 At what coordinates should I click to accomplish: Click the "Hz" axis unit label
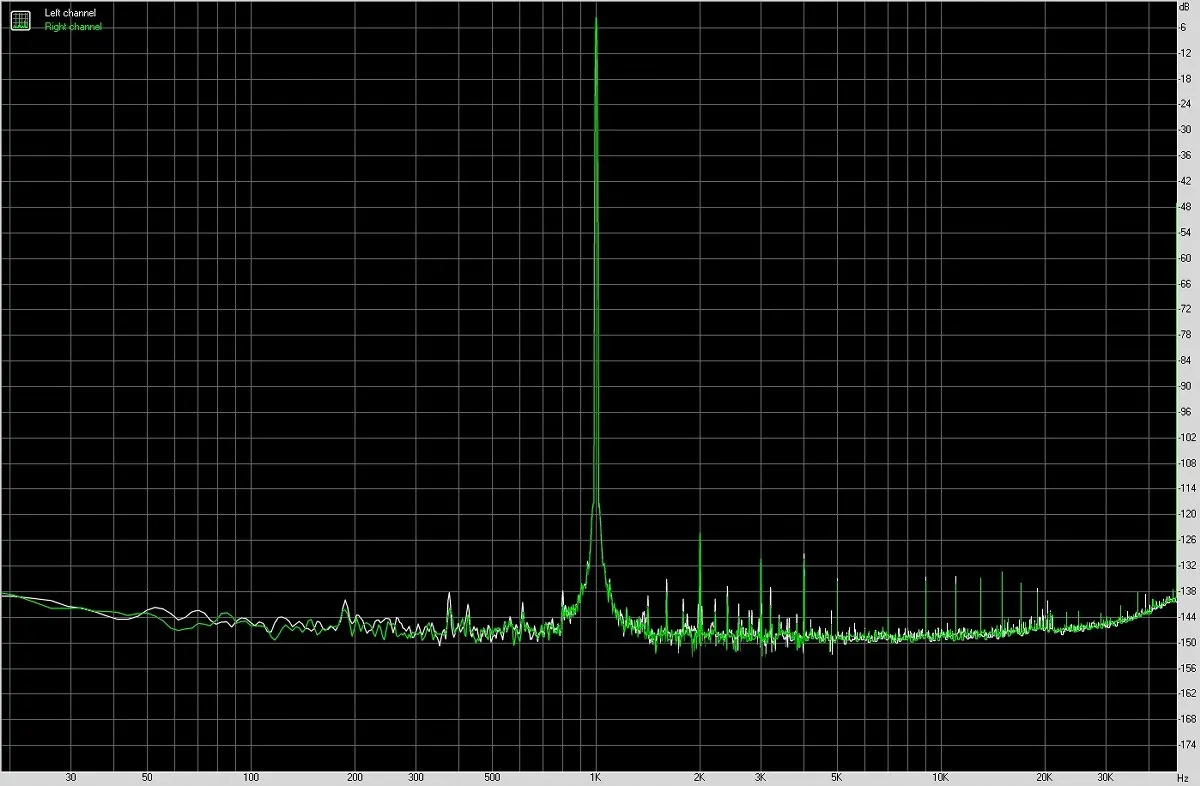[x=1185, y=777]
